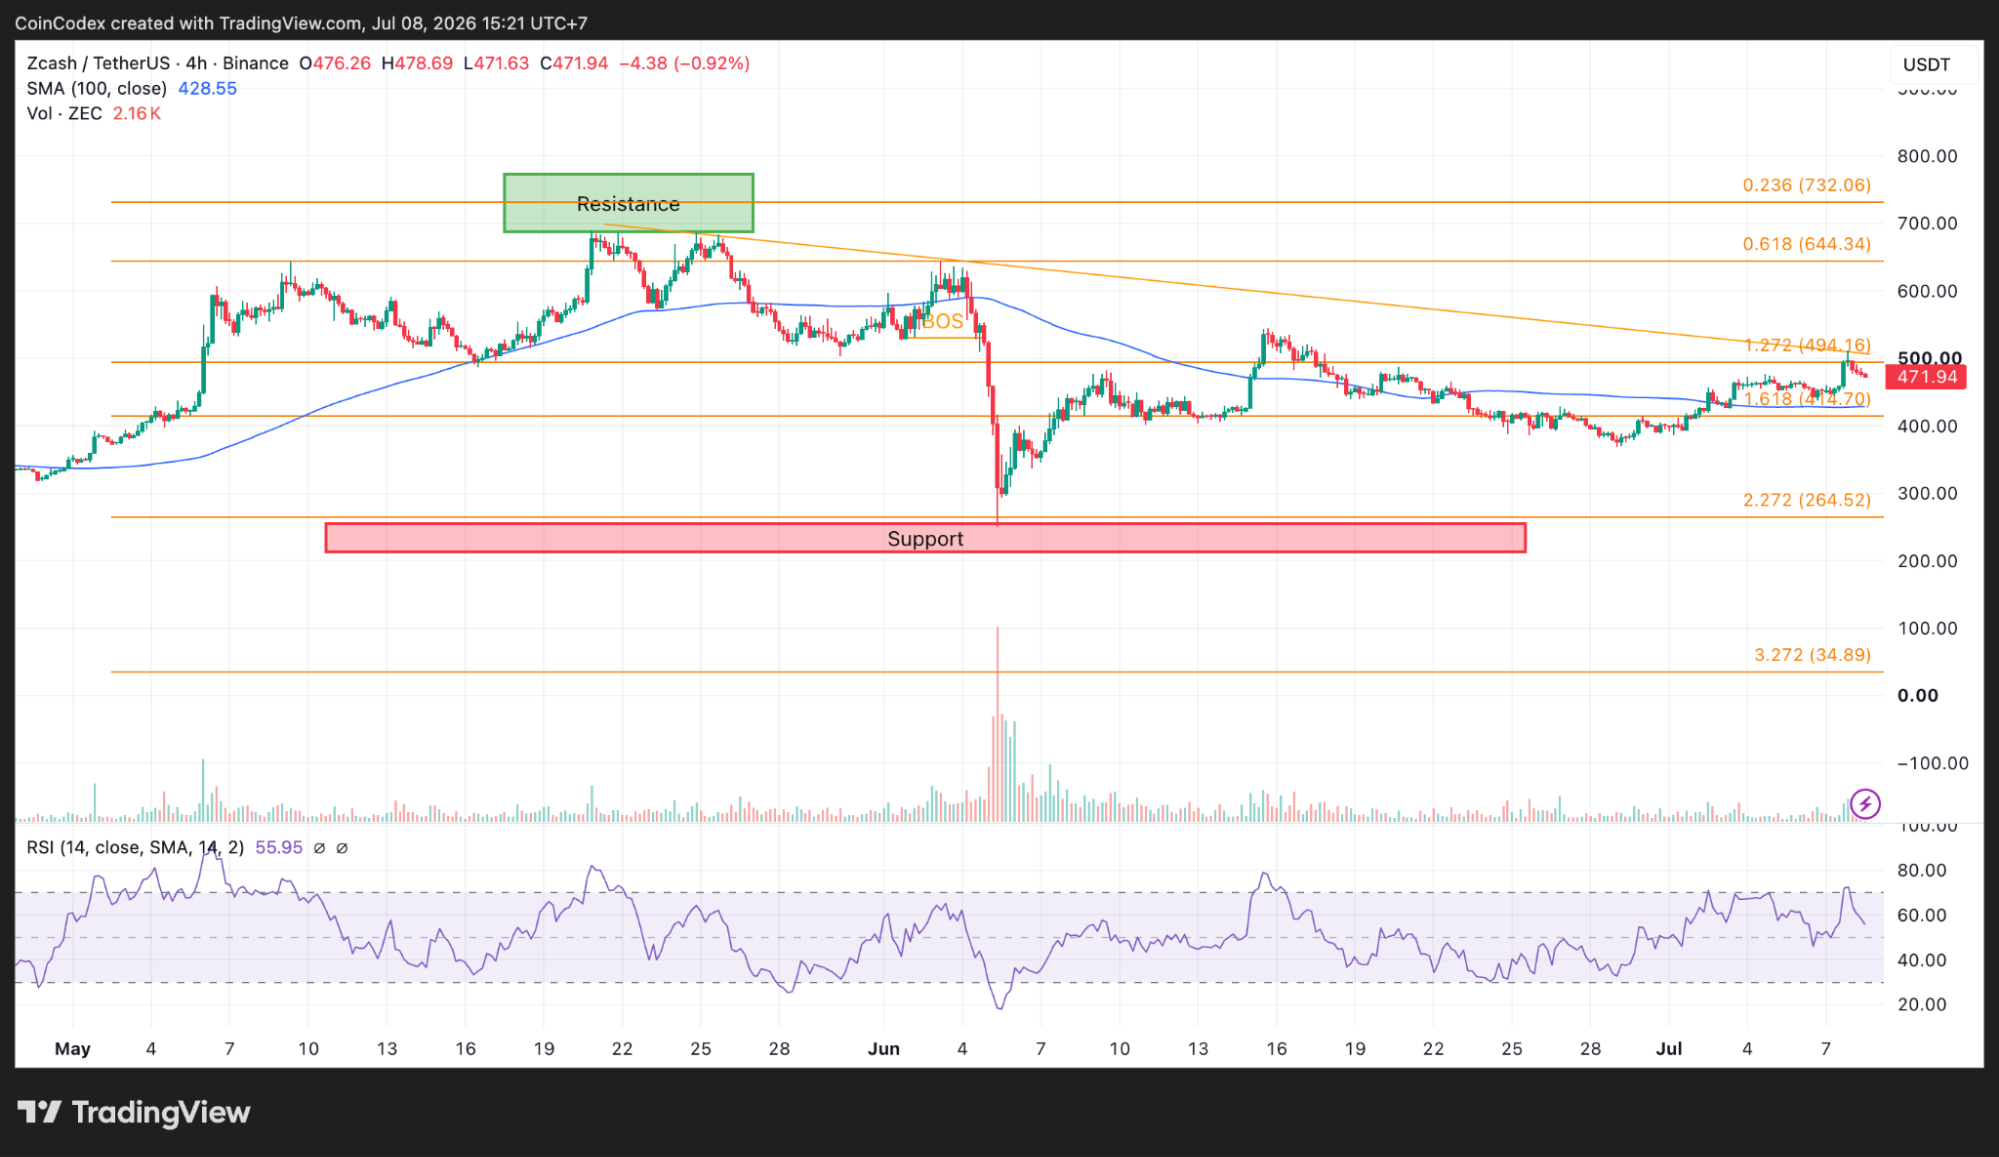Click the 0.618 (644.34) Fibonacci label

pos(1806,244)
